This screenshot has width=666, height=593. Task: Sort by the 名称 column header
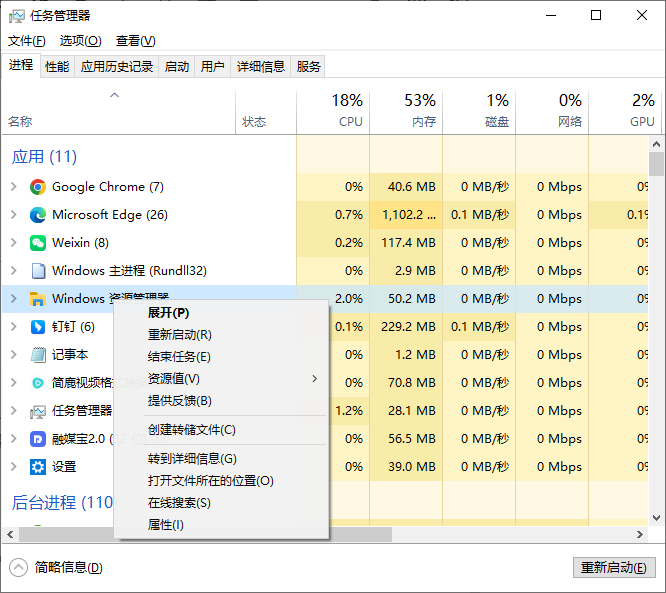coord(119,113)
